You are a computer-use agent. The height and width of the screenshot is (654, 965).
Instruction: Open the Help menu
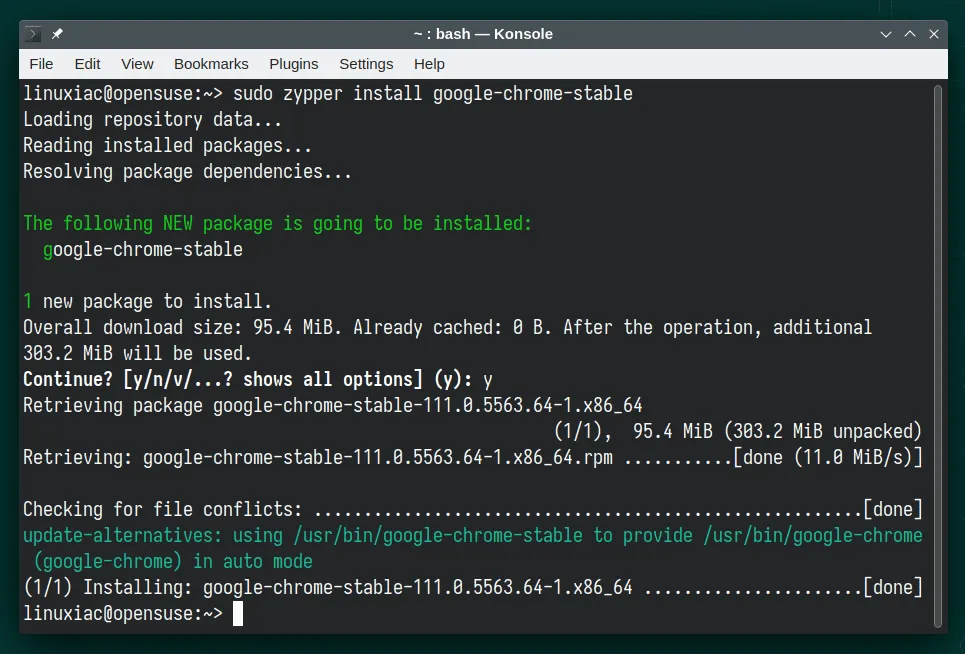(x=429, y=64)
